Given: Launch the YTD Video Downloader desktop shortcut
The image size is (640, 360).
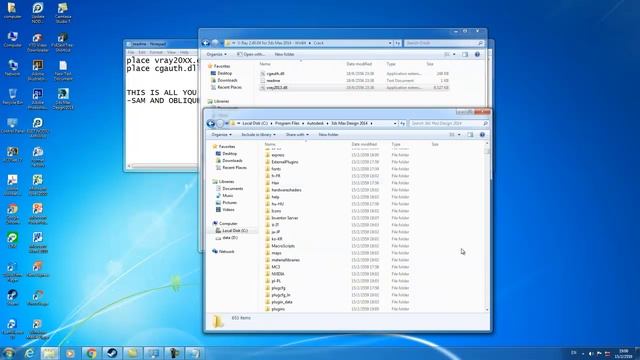Looking at the screenshot, I should click(38, 42).
